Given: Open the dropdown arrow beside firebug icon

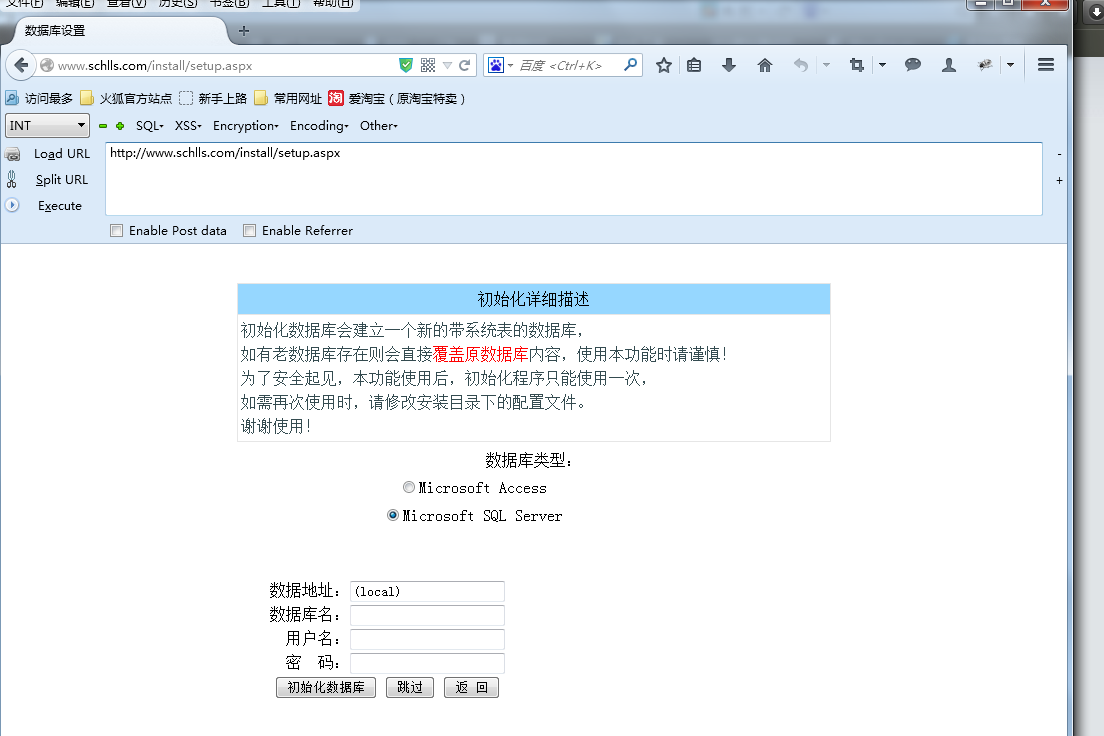Looking at the screenshot, I should pos(1010,66).
